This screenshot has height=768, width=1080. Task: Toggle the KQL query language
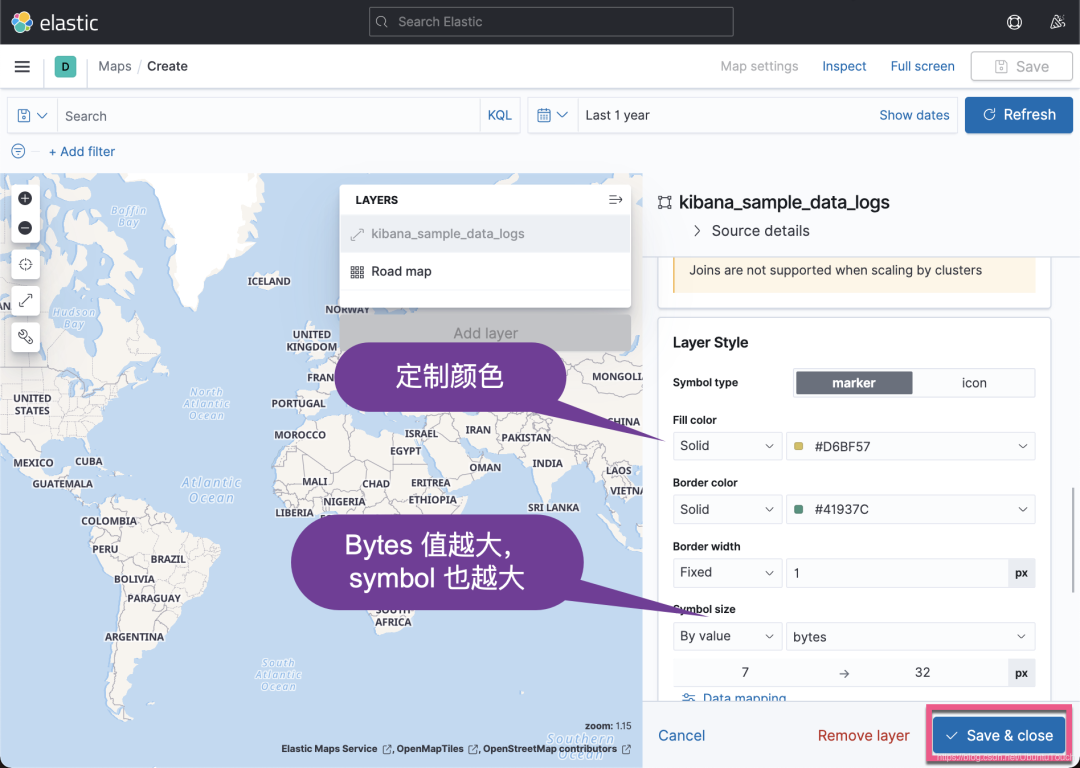pyautogui.click(x=499, y=115)
